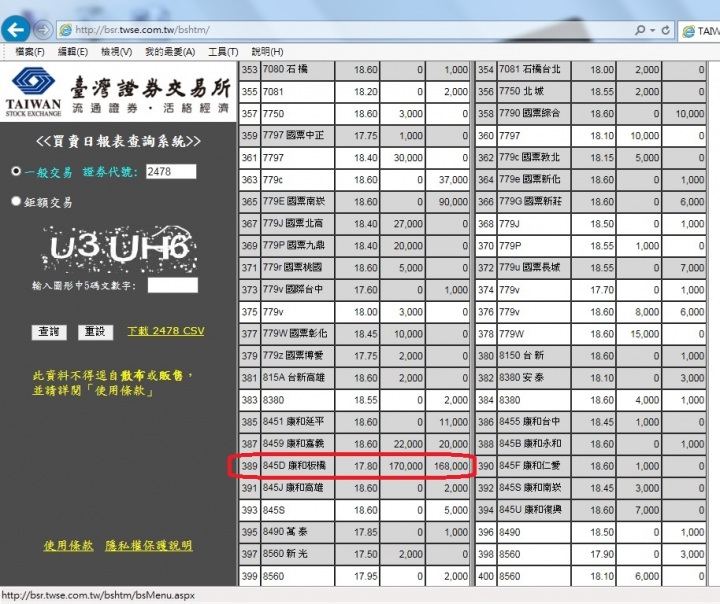The width and height of the screenshot is (720, 604).
Task: Click the cell 845S 康和南崁
Action: 534,488
